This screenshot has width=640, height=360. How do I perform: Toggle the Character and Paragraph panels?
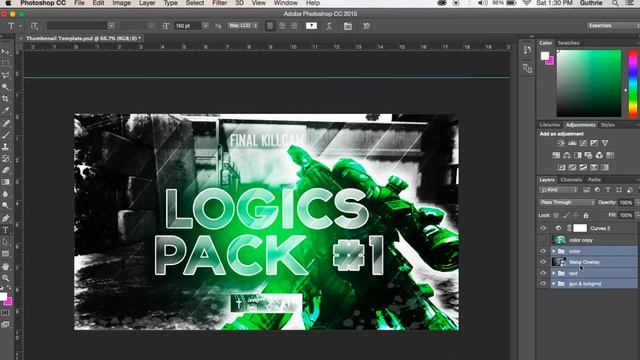click(x=348, y=26)
